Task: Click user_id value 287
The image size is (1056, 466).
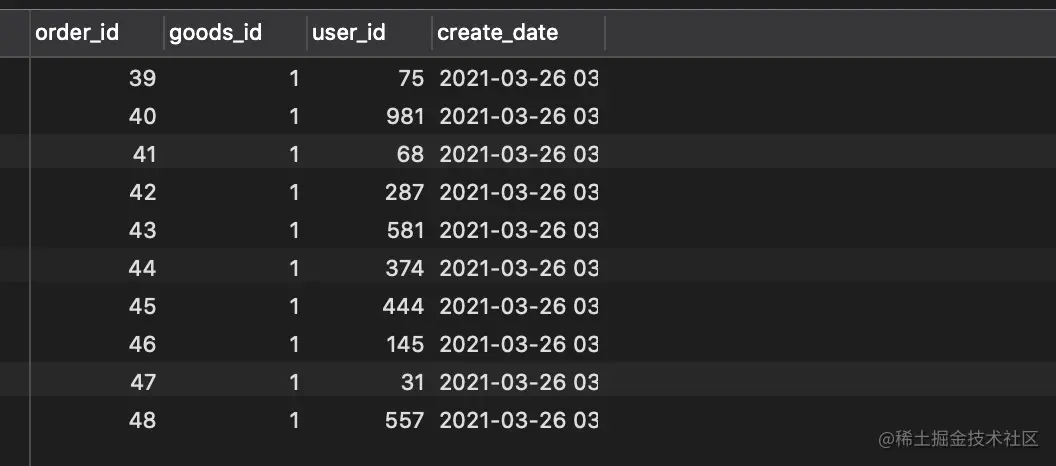Action: point(404,193)
